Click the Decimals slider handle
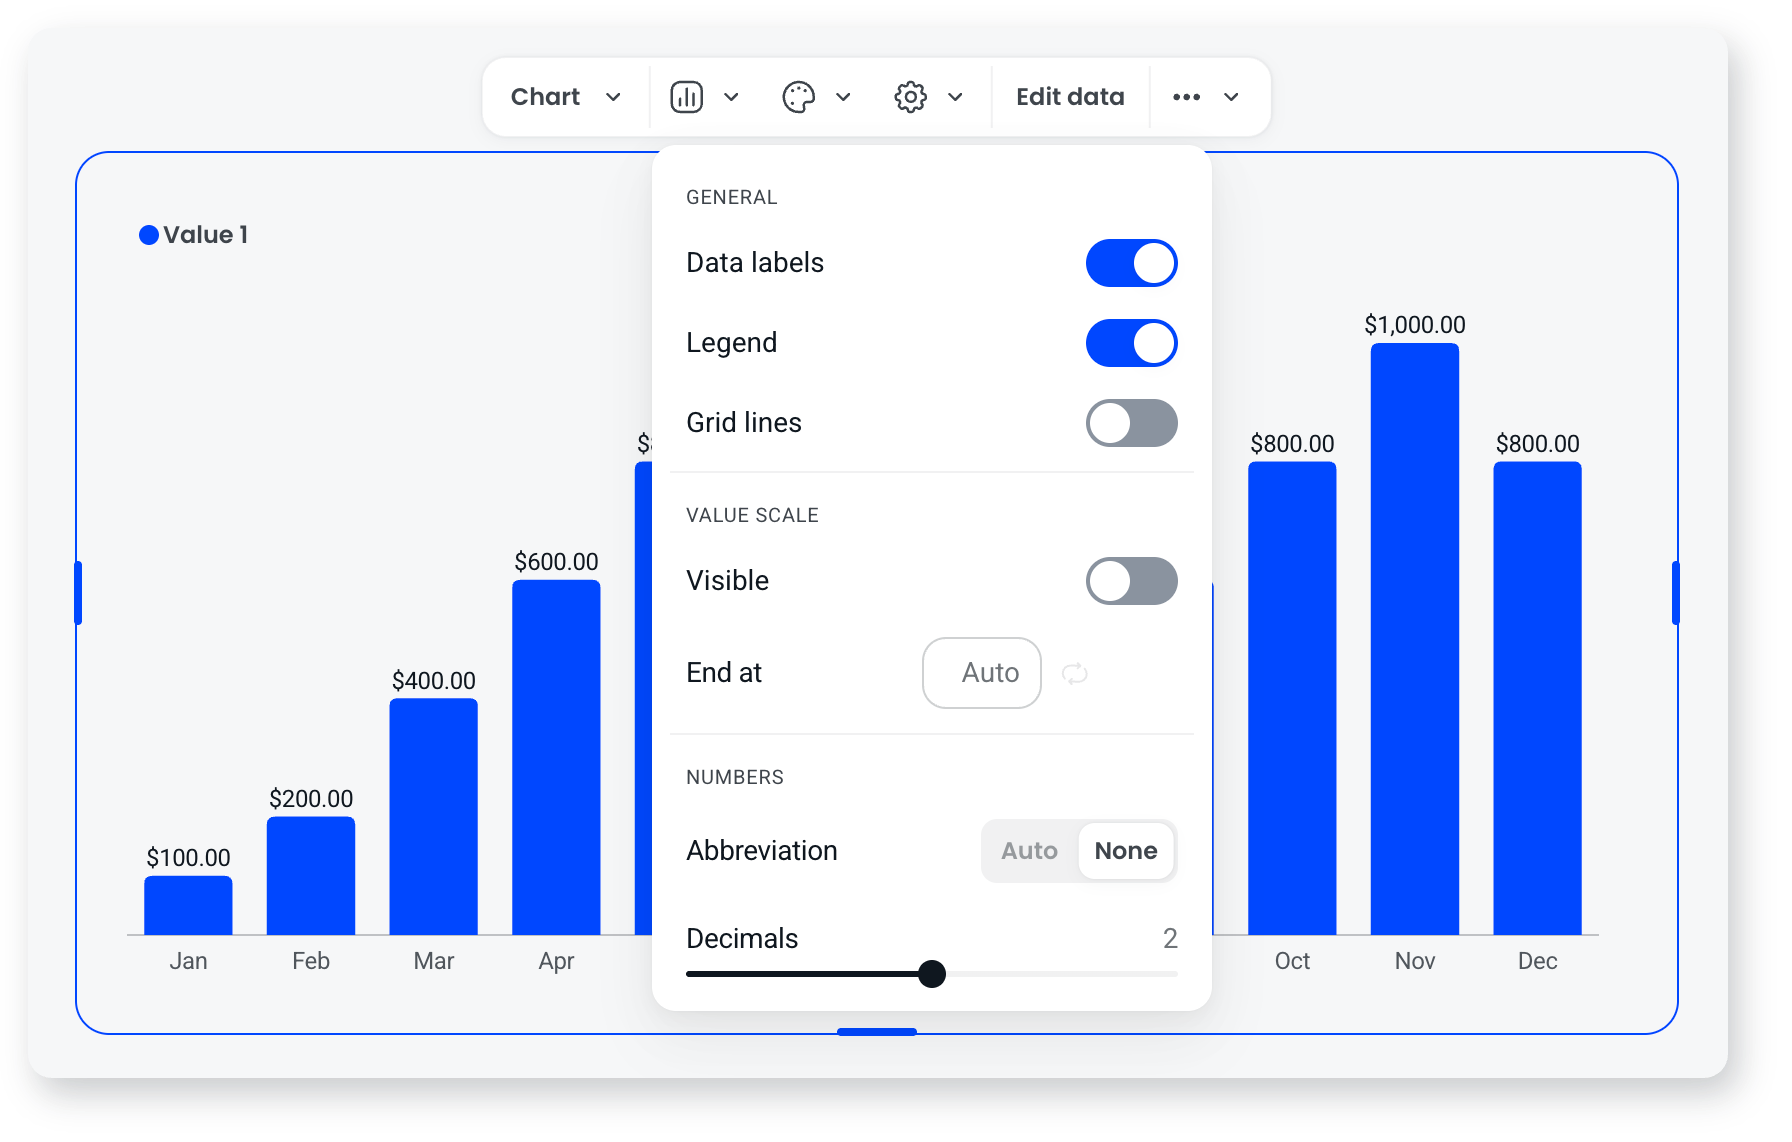The height and width of the screenshot is (1142, 1792). pos(932,974)
